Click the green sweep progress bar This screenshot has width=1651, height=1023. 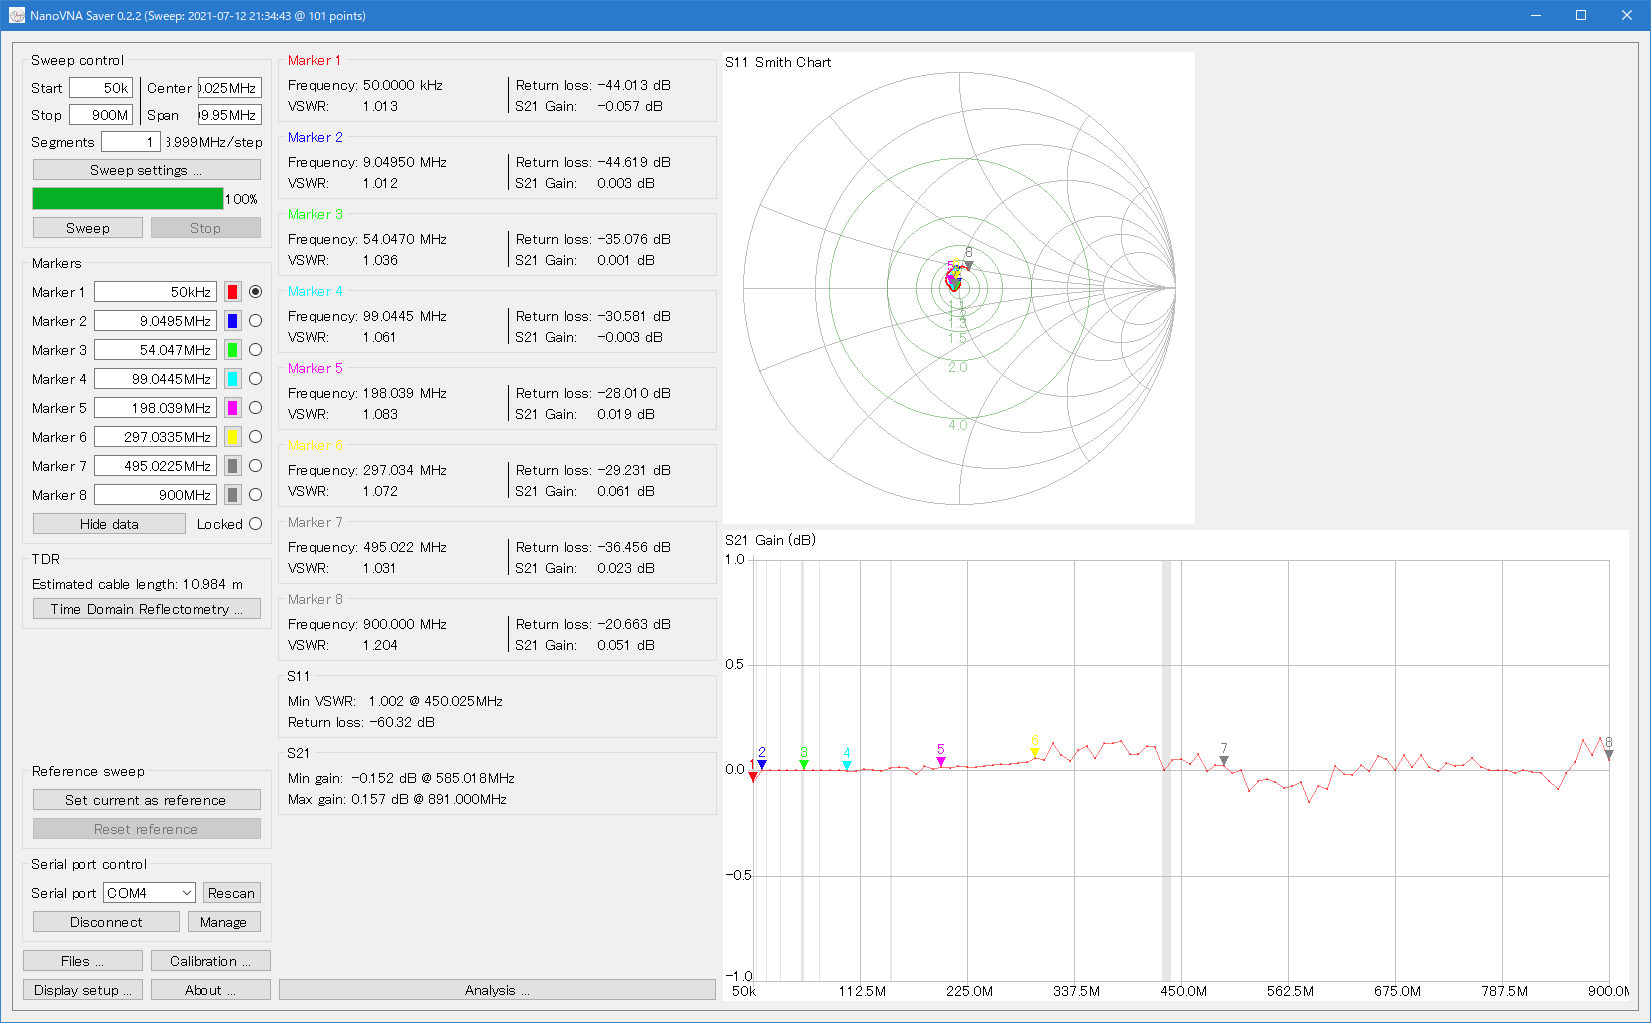(128, 199)
